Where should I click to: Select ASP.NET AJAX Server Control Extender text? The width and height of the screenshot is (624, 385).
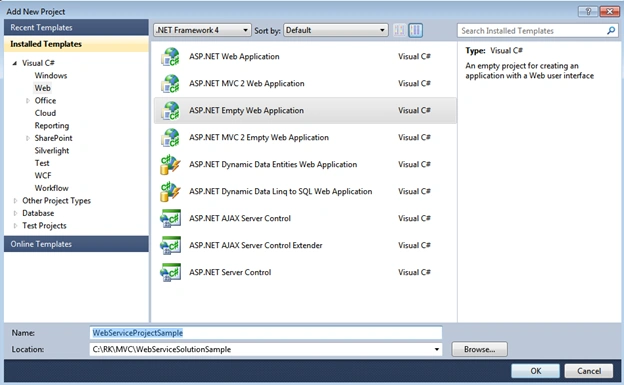click(x=255, y=246)
